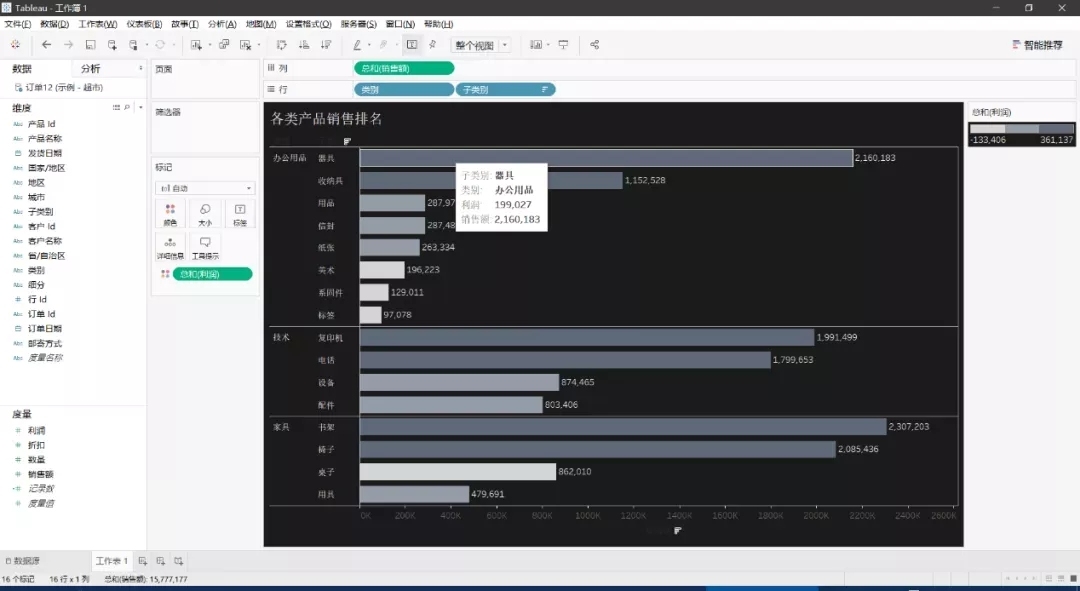This screenshot has height=591, width=1080.
Task: Click the dimensions search magnifier icon
Action: point(127,107)
